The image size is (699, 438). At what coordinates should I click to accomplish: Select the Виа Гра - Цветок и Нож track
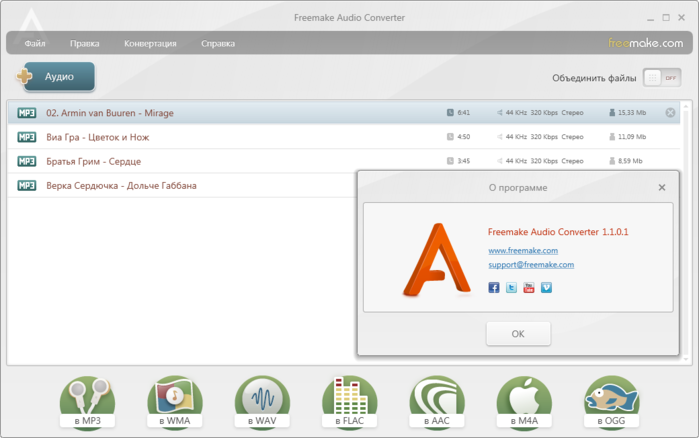[344, 137]
